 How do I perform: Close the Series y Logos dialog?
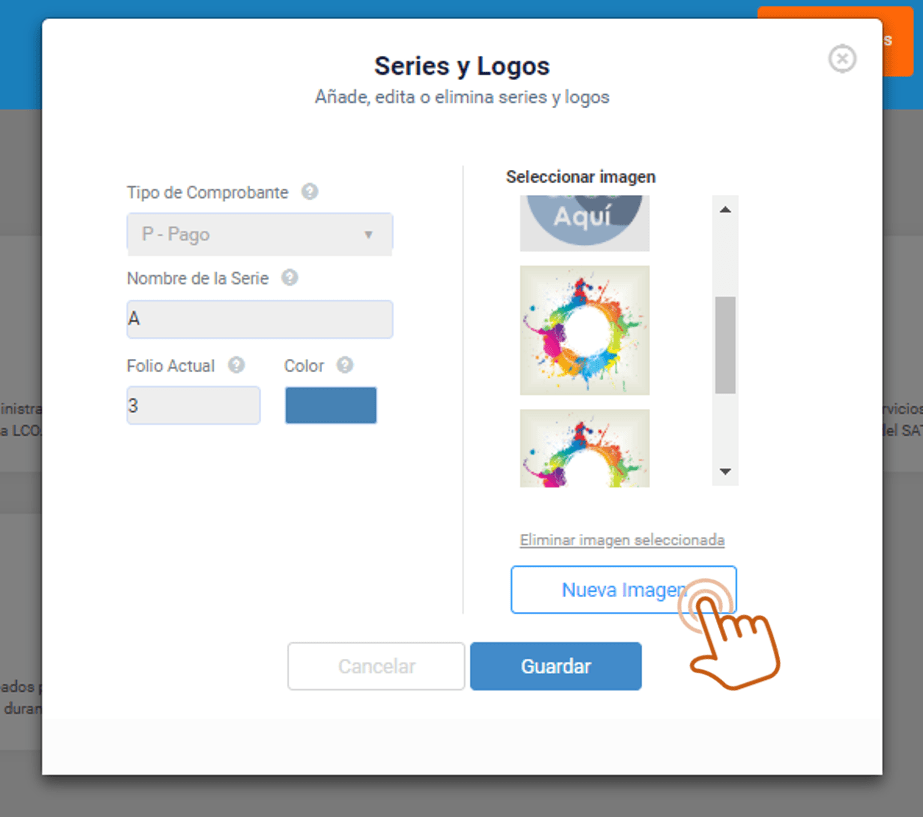coord(842,58)
